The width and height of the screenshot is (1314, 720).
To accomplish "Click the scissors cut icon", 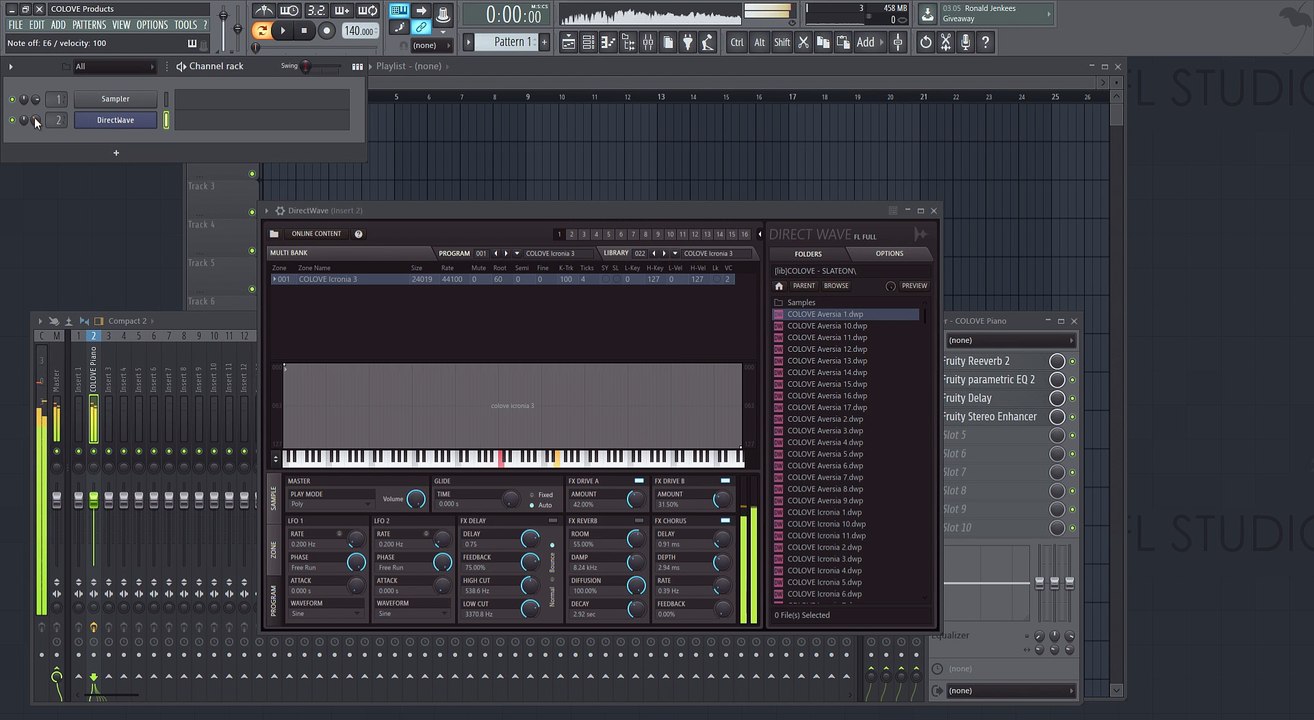I will [803, 42].
